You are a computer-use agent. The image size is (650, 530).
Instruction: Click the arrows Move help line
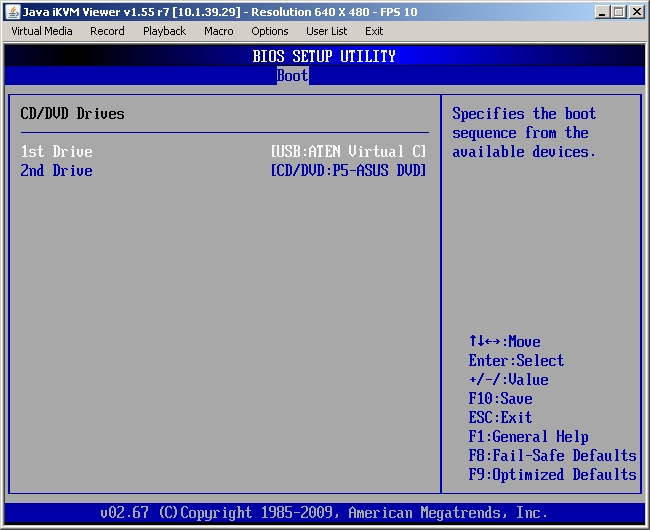pyautogui.click(x=504, y=341)
